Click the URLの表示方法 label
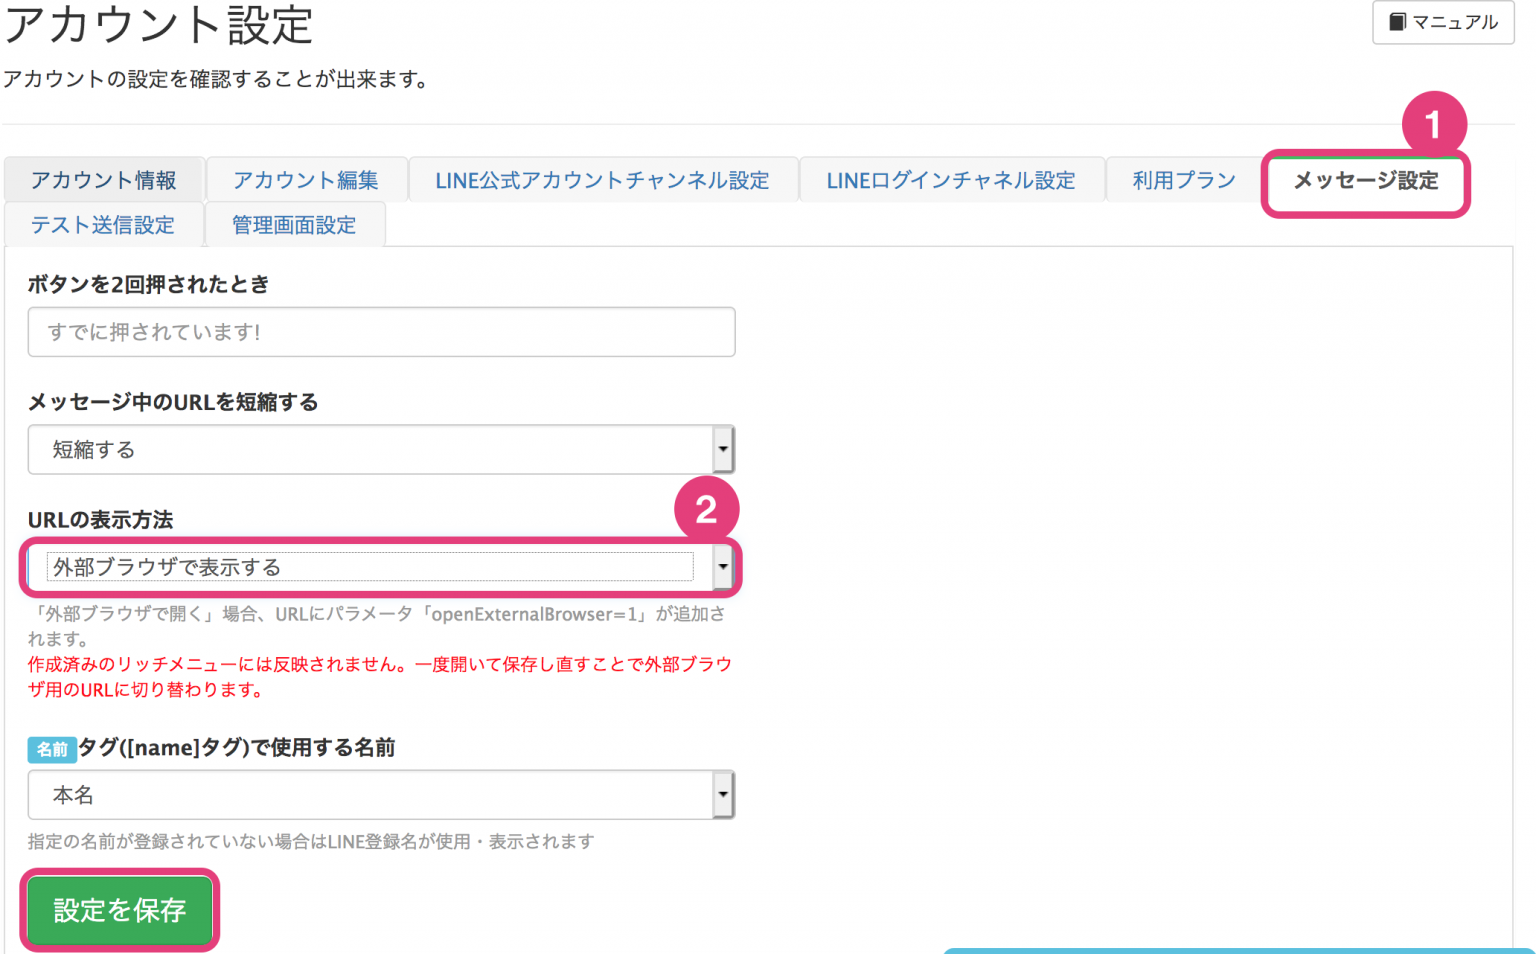The image size is (1536, 954). [100, 520]
